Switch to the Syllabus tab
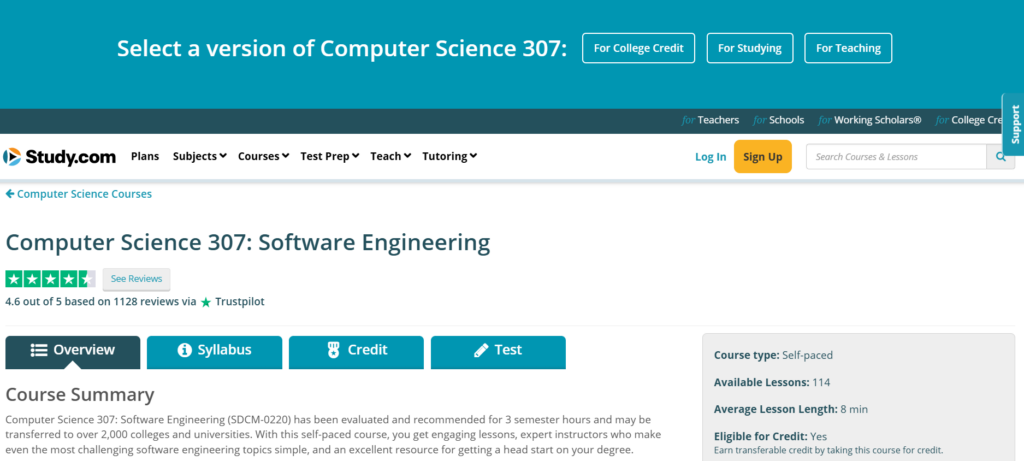 click(214, 351)
